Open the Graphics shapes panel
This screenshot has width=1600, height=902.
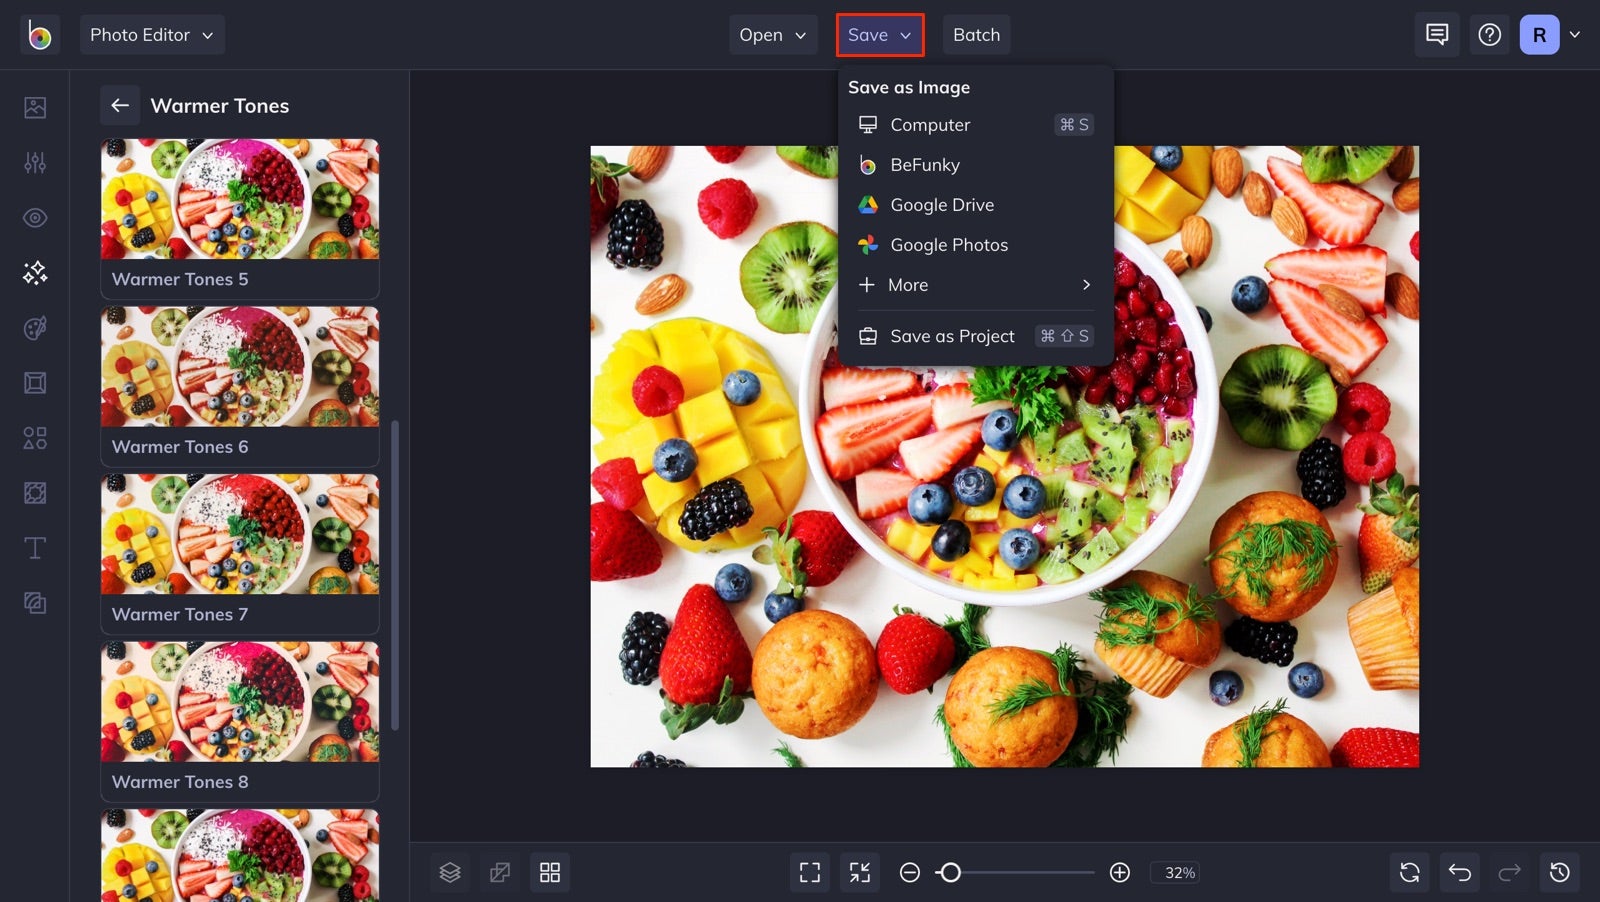(x=35, y=438)
